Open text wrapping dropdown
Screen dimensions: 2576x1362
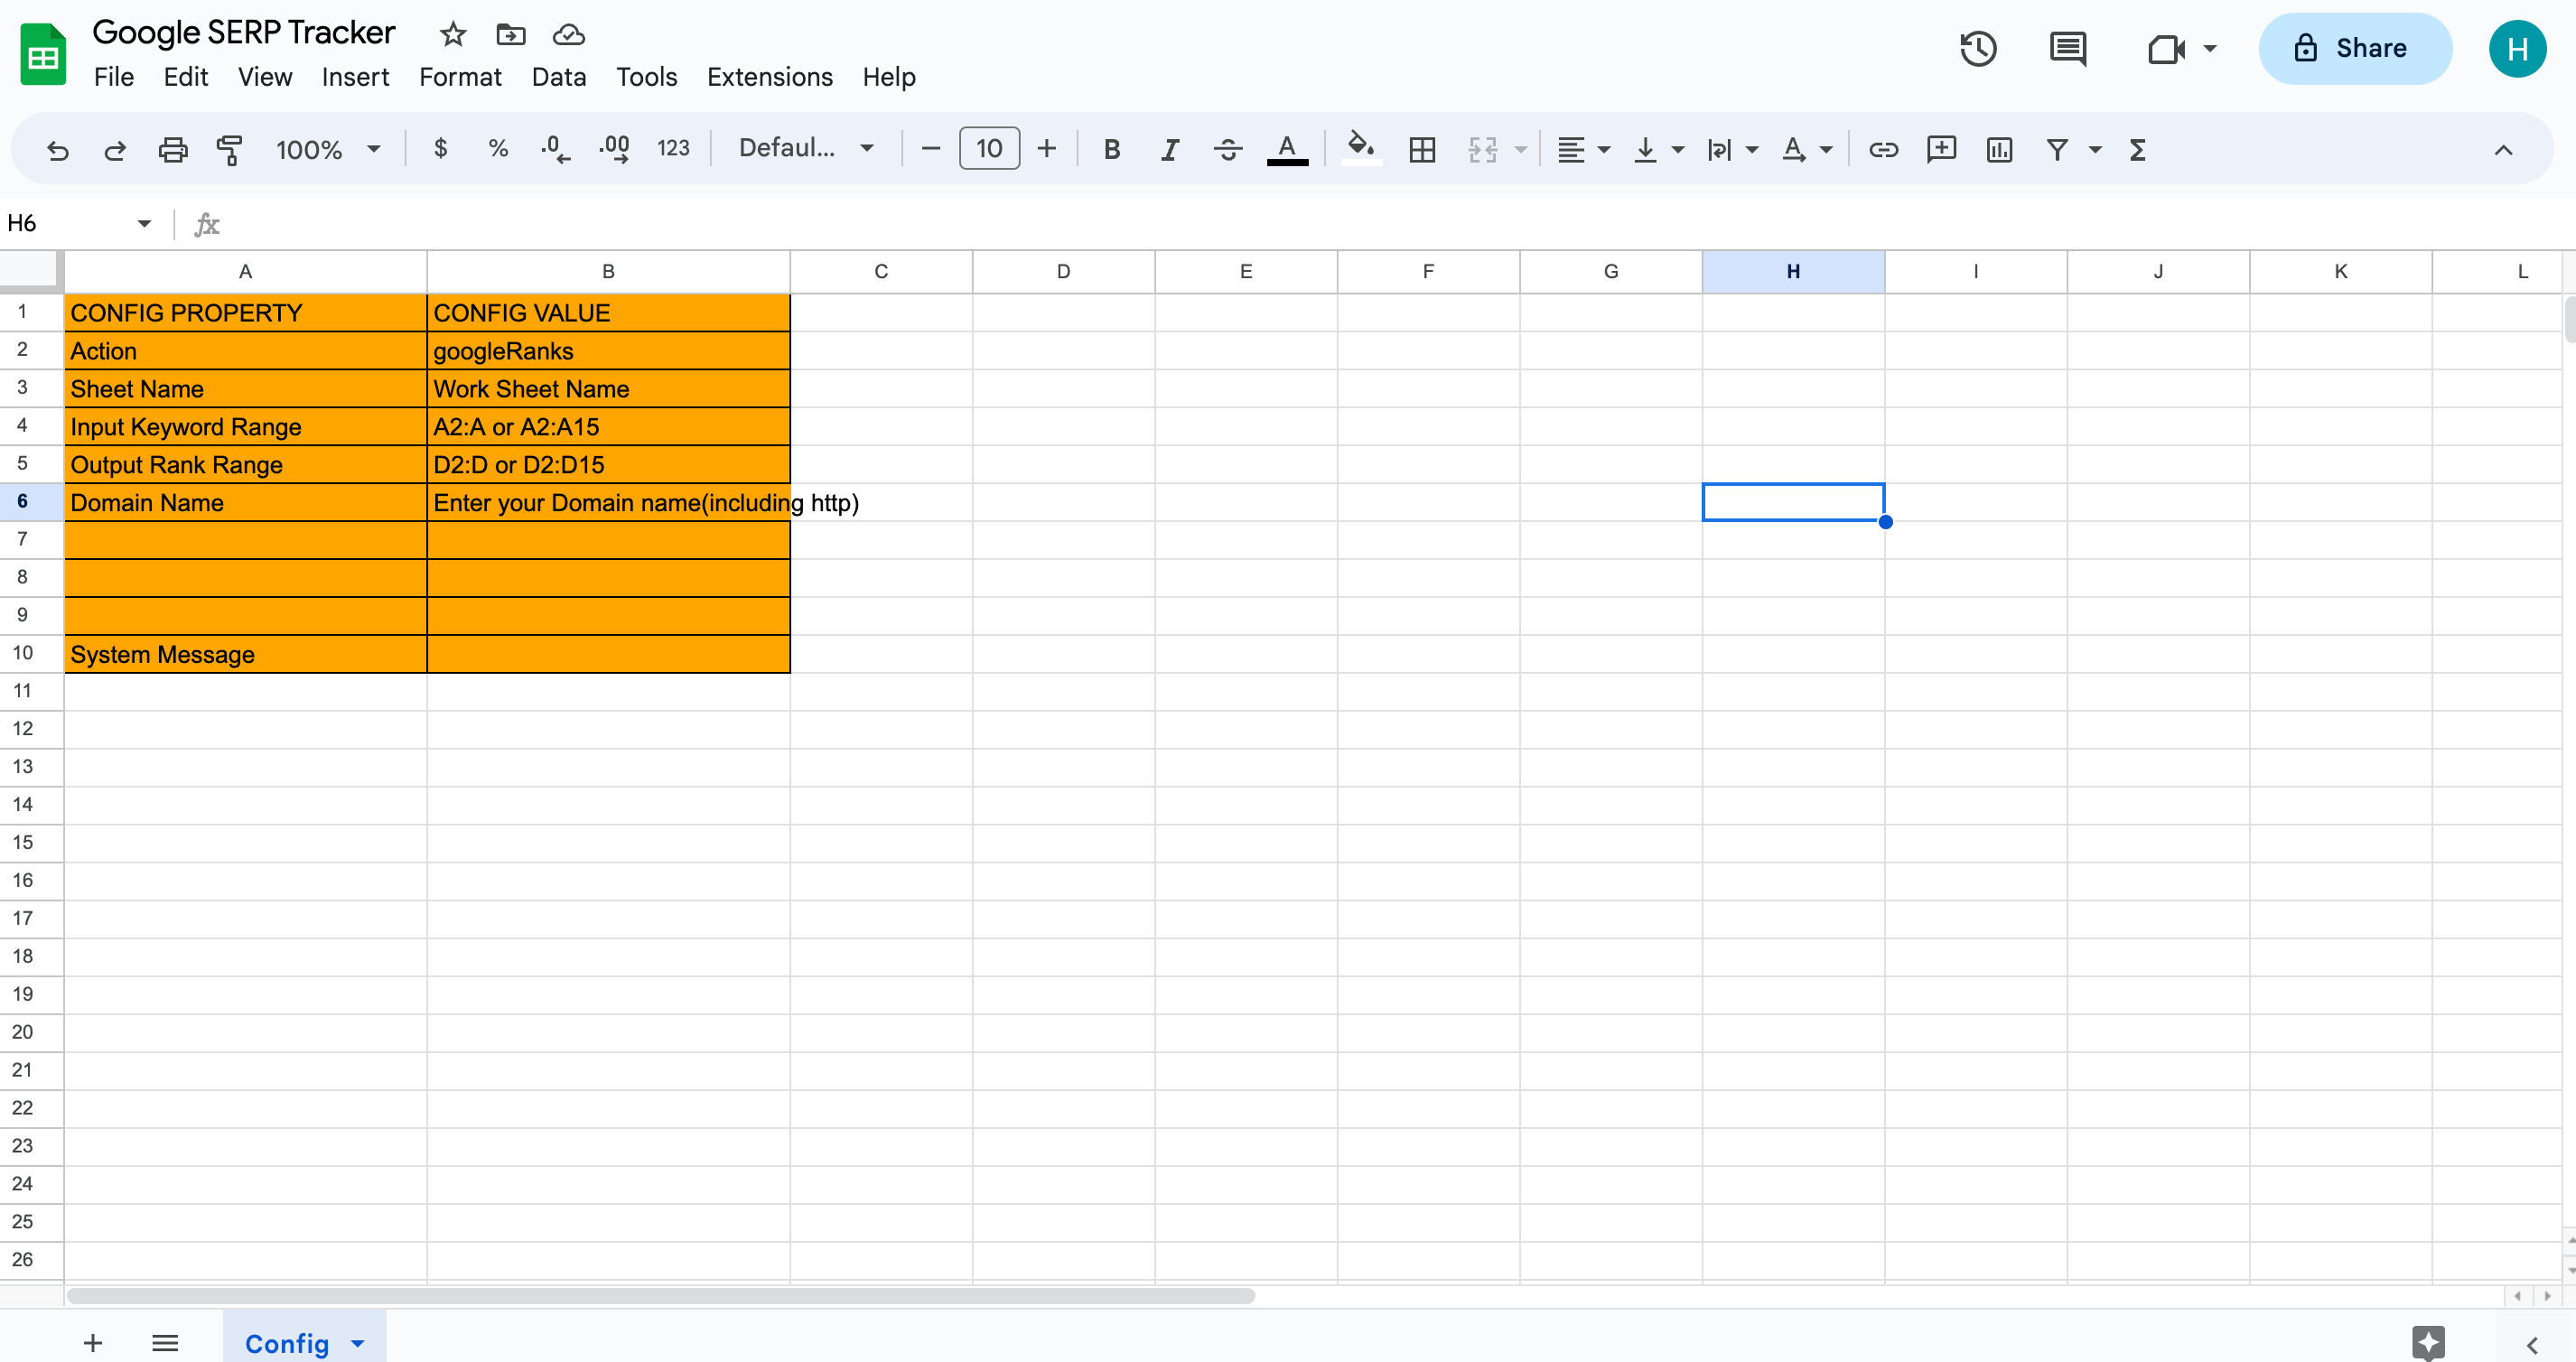(1733, 150)
